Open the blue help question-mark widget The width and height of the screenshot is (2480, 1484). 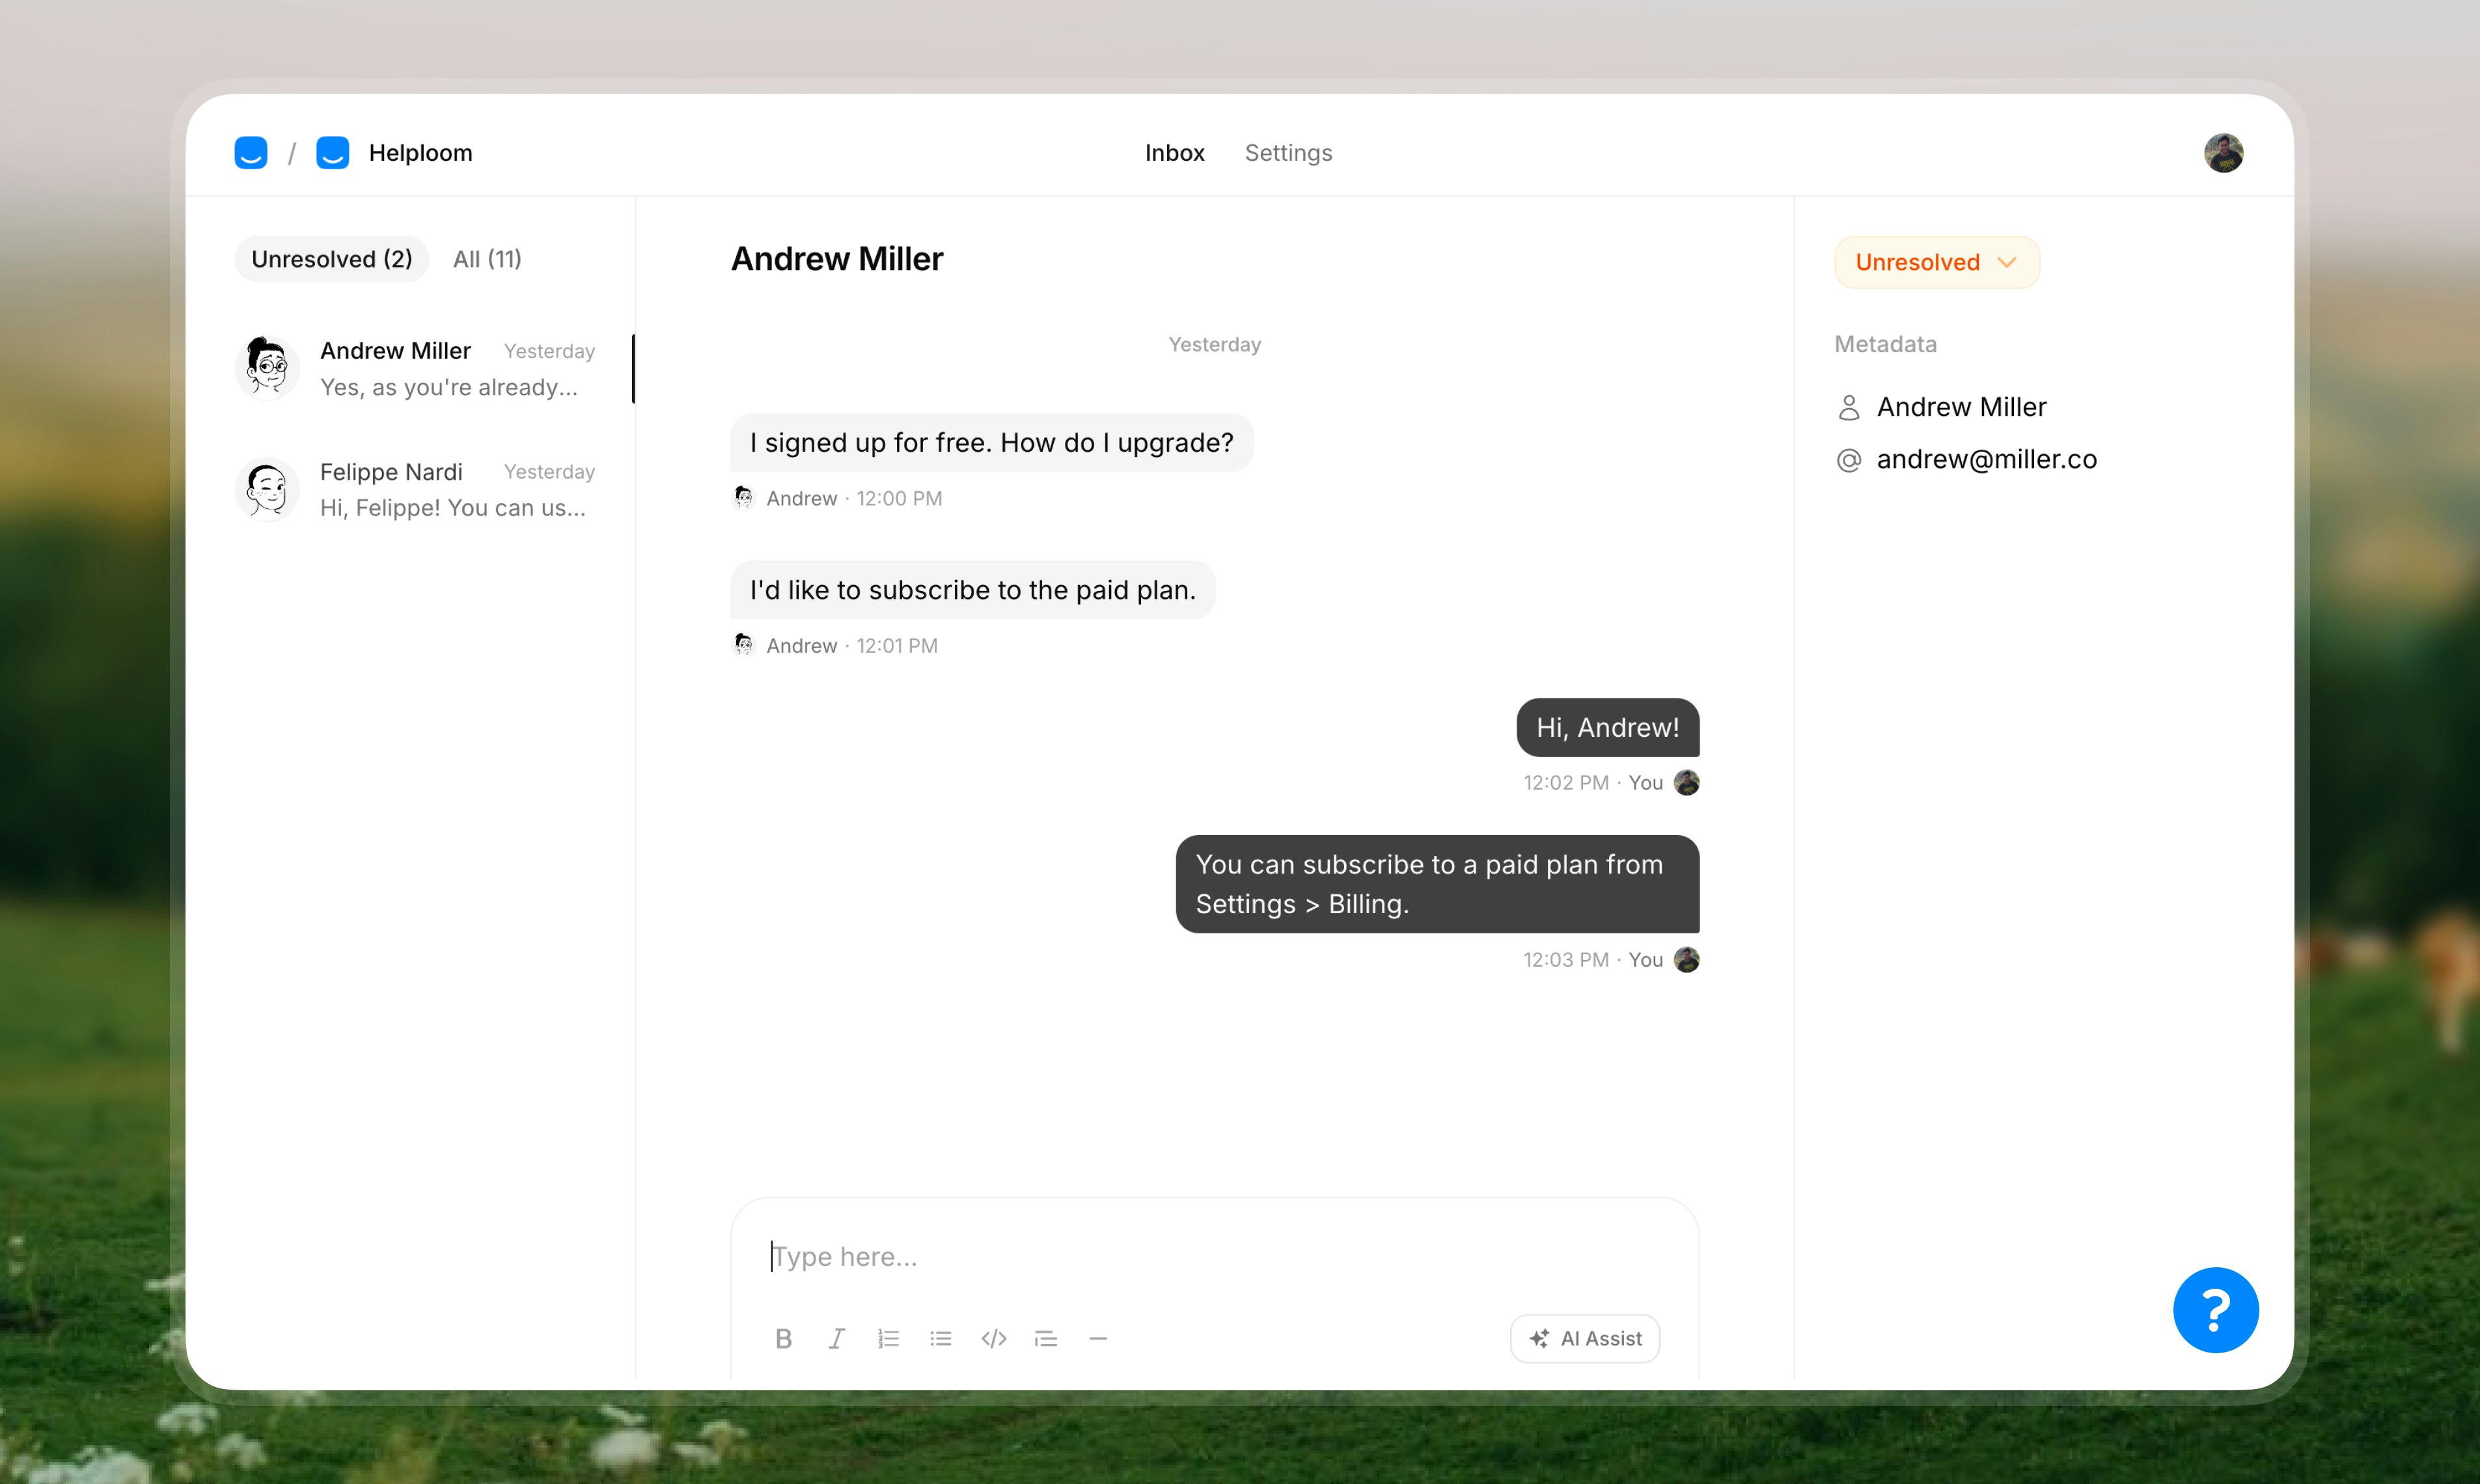pos(2215,1309)
